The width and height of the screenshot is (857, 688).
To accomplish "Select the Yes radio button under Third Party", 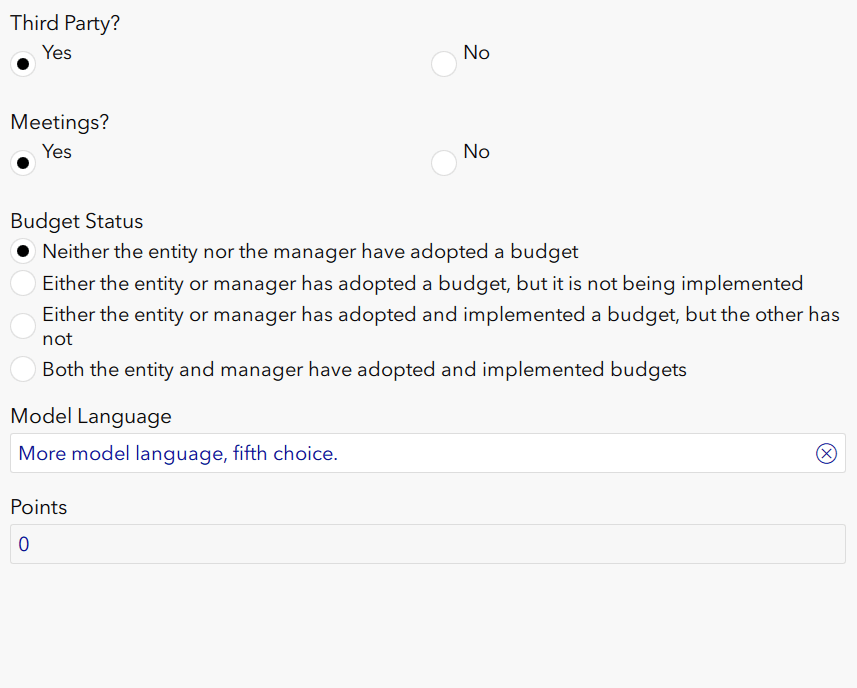I will pyautogui.click(x=23, y=65).
